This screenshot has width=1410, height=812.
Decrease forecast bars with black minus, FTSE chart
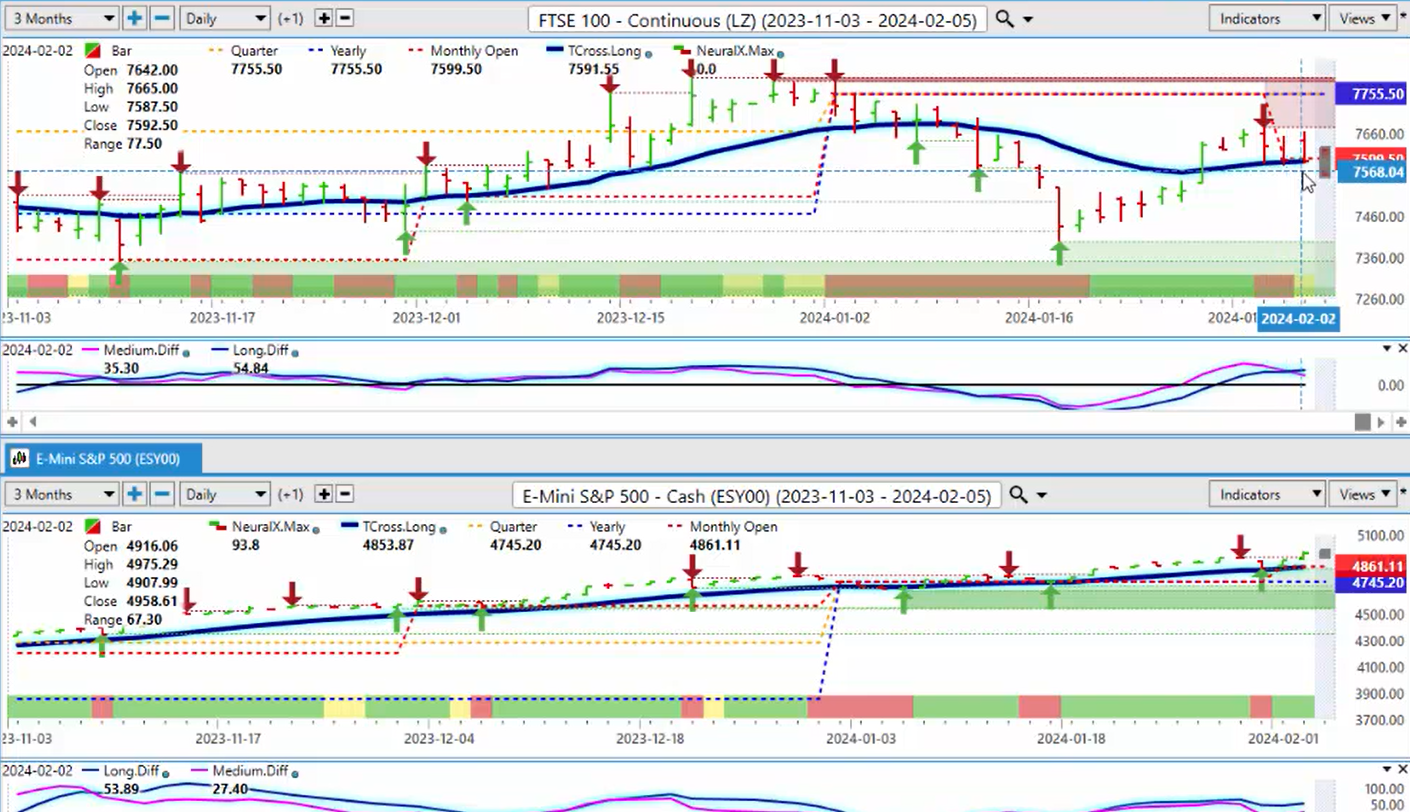pos(345,18)
